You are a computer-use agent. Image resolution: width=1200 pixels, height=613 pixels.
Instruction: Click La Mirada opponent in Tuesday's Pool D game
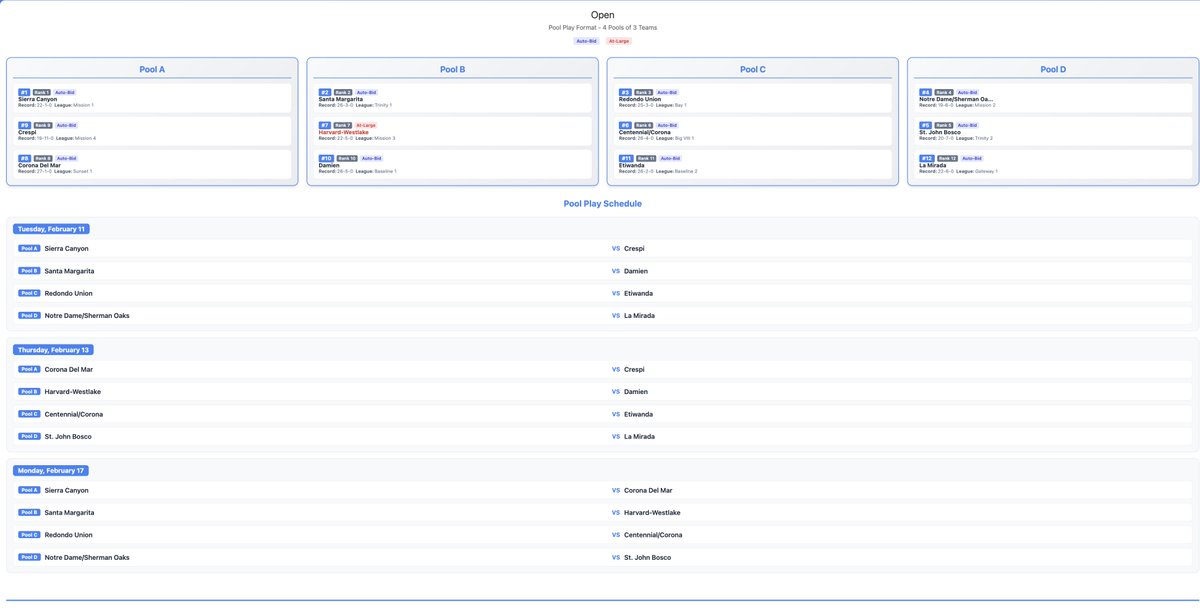(x=640, y=316)
